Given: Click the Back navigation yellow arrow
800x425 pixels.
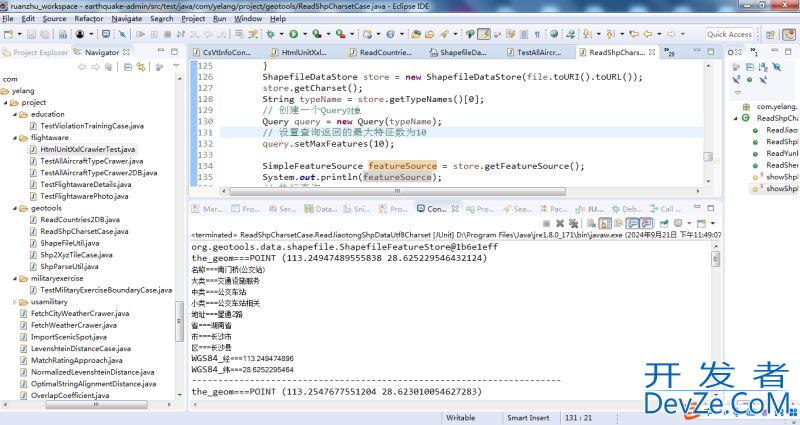Looking at the screenshot, I should tap(647, 34).
